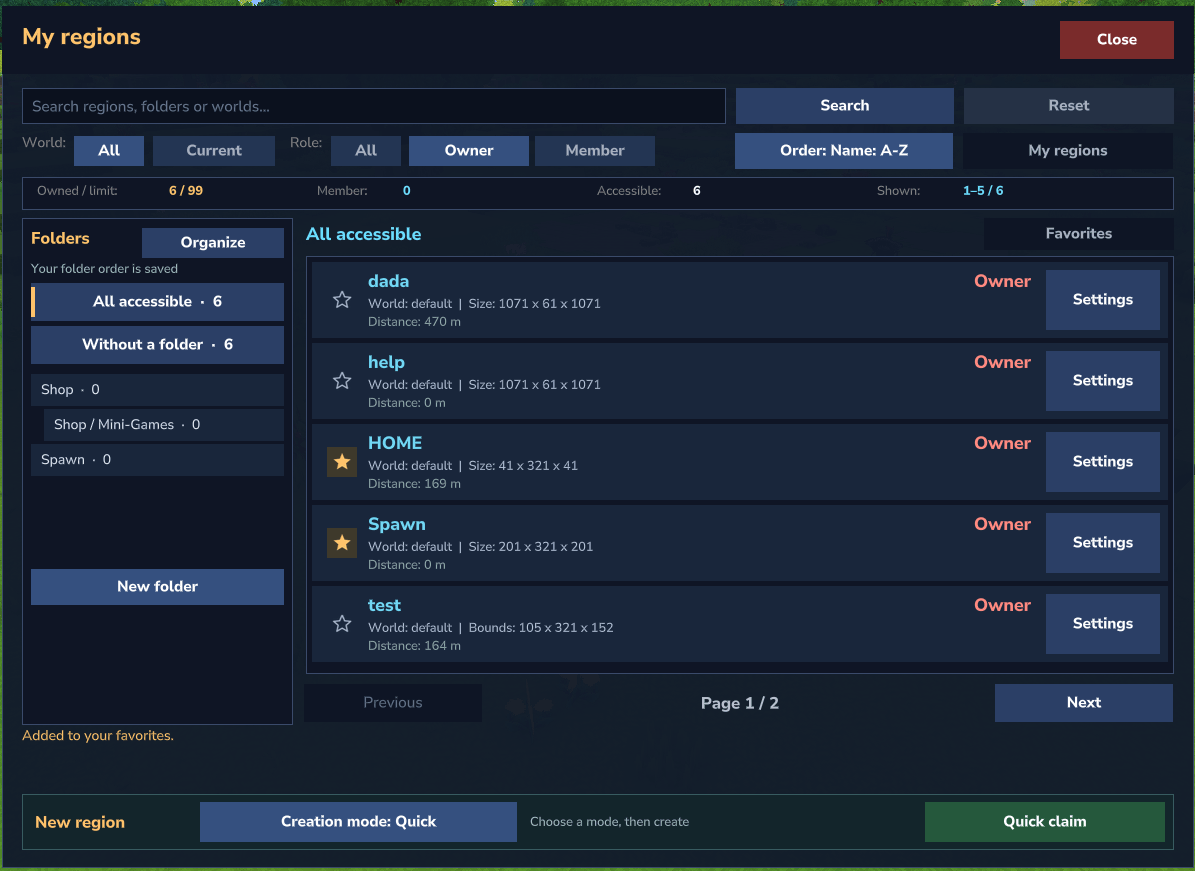The width and height of the screenshot is (1195, 871).
Task: Unfavorite the HOME region gold star
Action: (x=342, y=462)
